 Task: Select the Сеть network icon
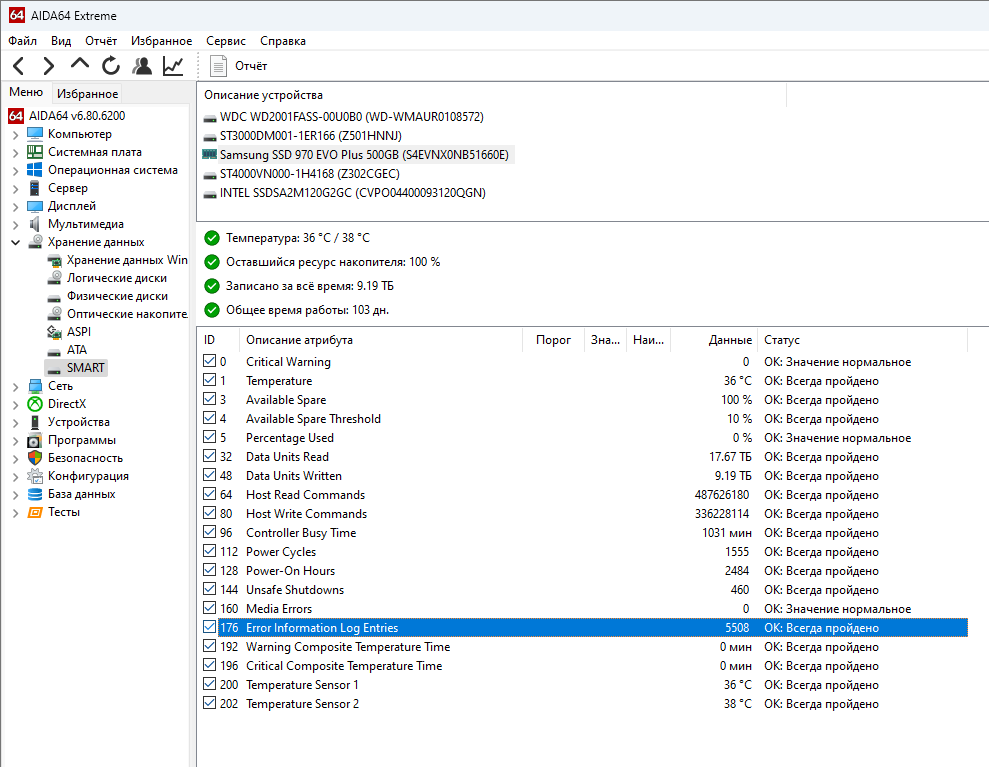pos(35,386)
